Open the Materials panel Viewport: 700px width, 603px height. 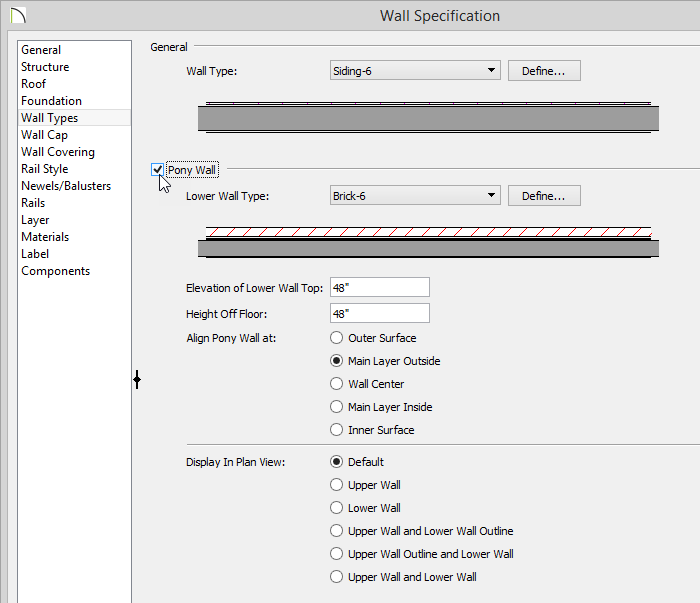tap(74, 237)
